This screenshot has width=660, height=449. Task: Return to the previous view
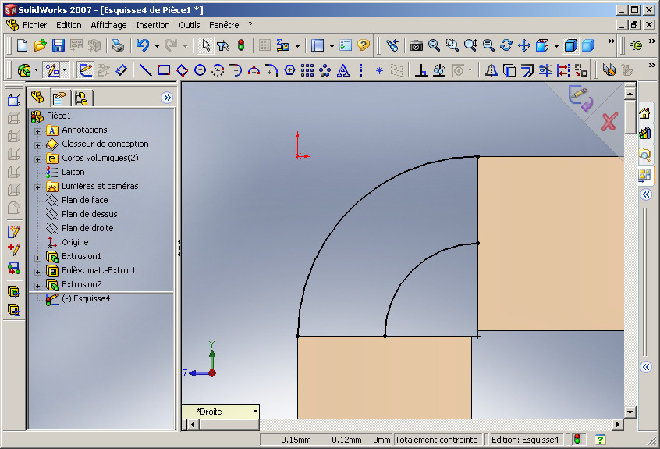pos(393,45)
